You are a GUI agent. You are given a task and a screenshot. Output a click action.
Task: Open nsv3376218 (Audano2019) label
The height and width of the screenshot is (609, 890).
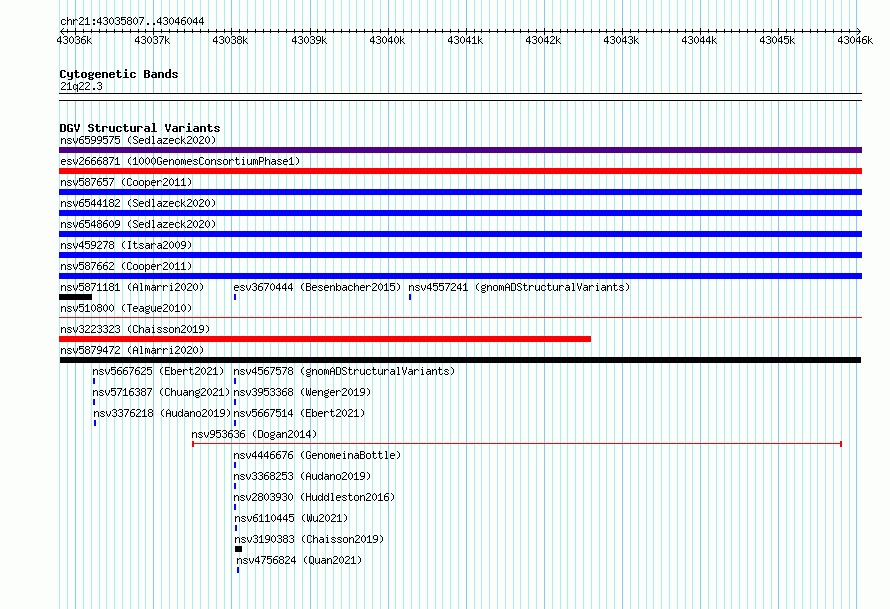click(162, 413)
